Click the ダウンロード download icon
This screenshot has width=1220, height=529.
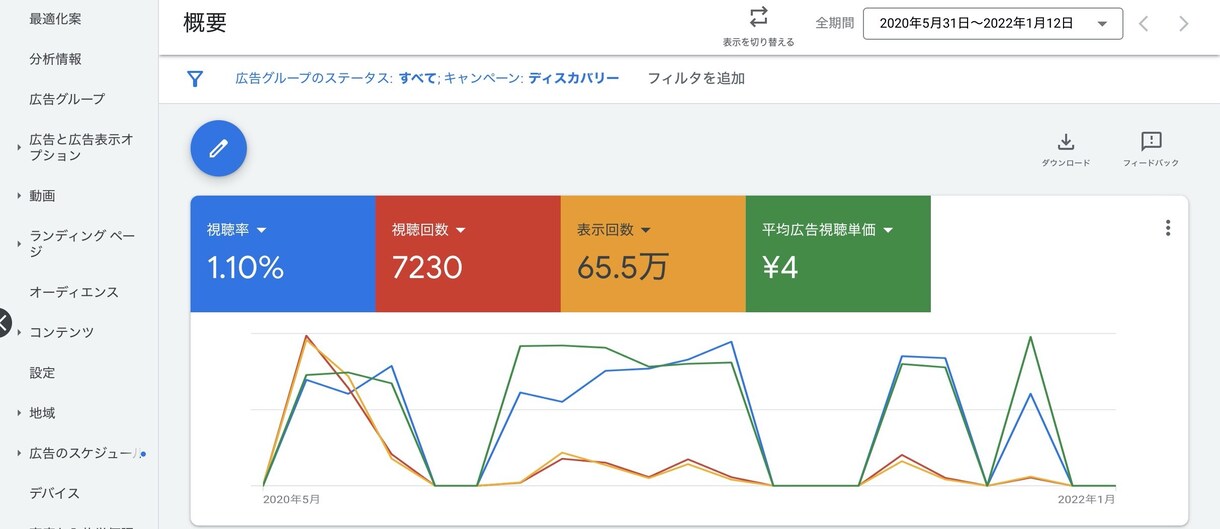(x=1066, y=141)
